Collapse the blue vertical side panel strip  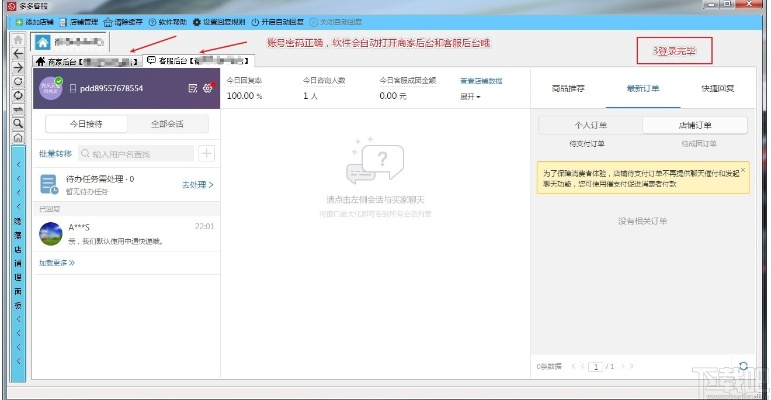click(x=17, y=250)
